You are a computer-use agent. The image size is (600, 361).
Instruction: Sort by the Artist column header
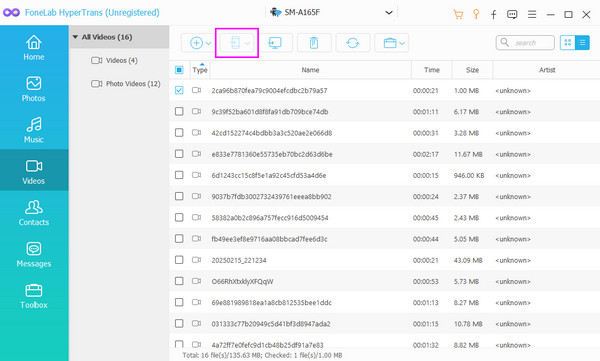(x=547, y=70)
